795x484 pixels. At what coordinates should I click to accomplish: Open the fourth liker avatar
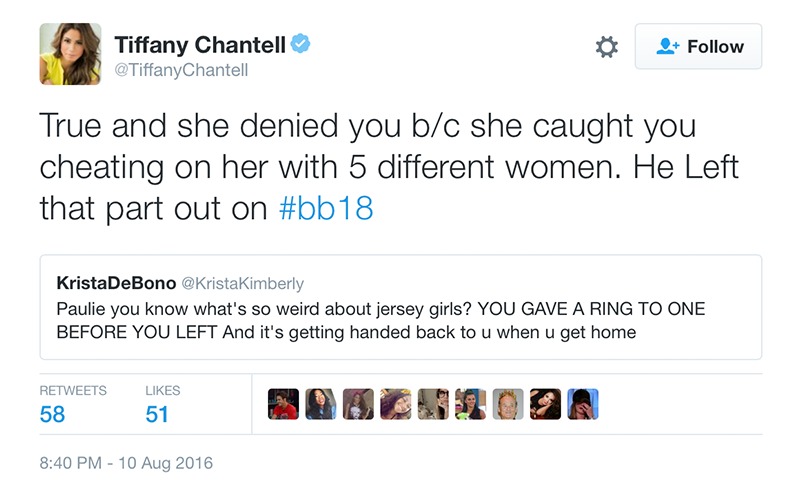(396, 404)
